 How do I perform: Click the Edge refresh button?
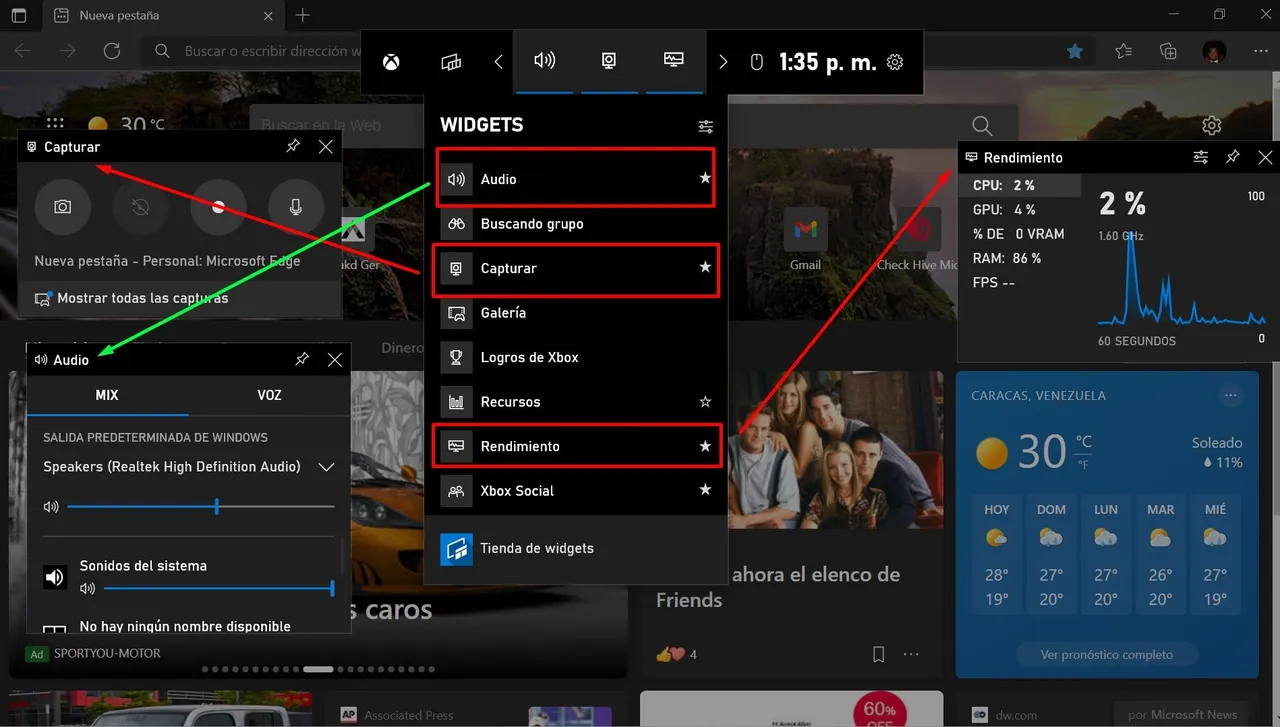point(112,51)
